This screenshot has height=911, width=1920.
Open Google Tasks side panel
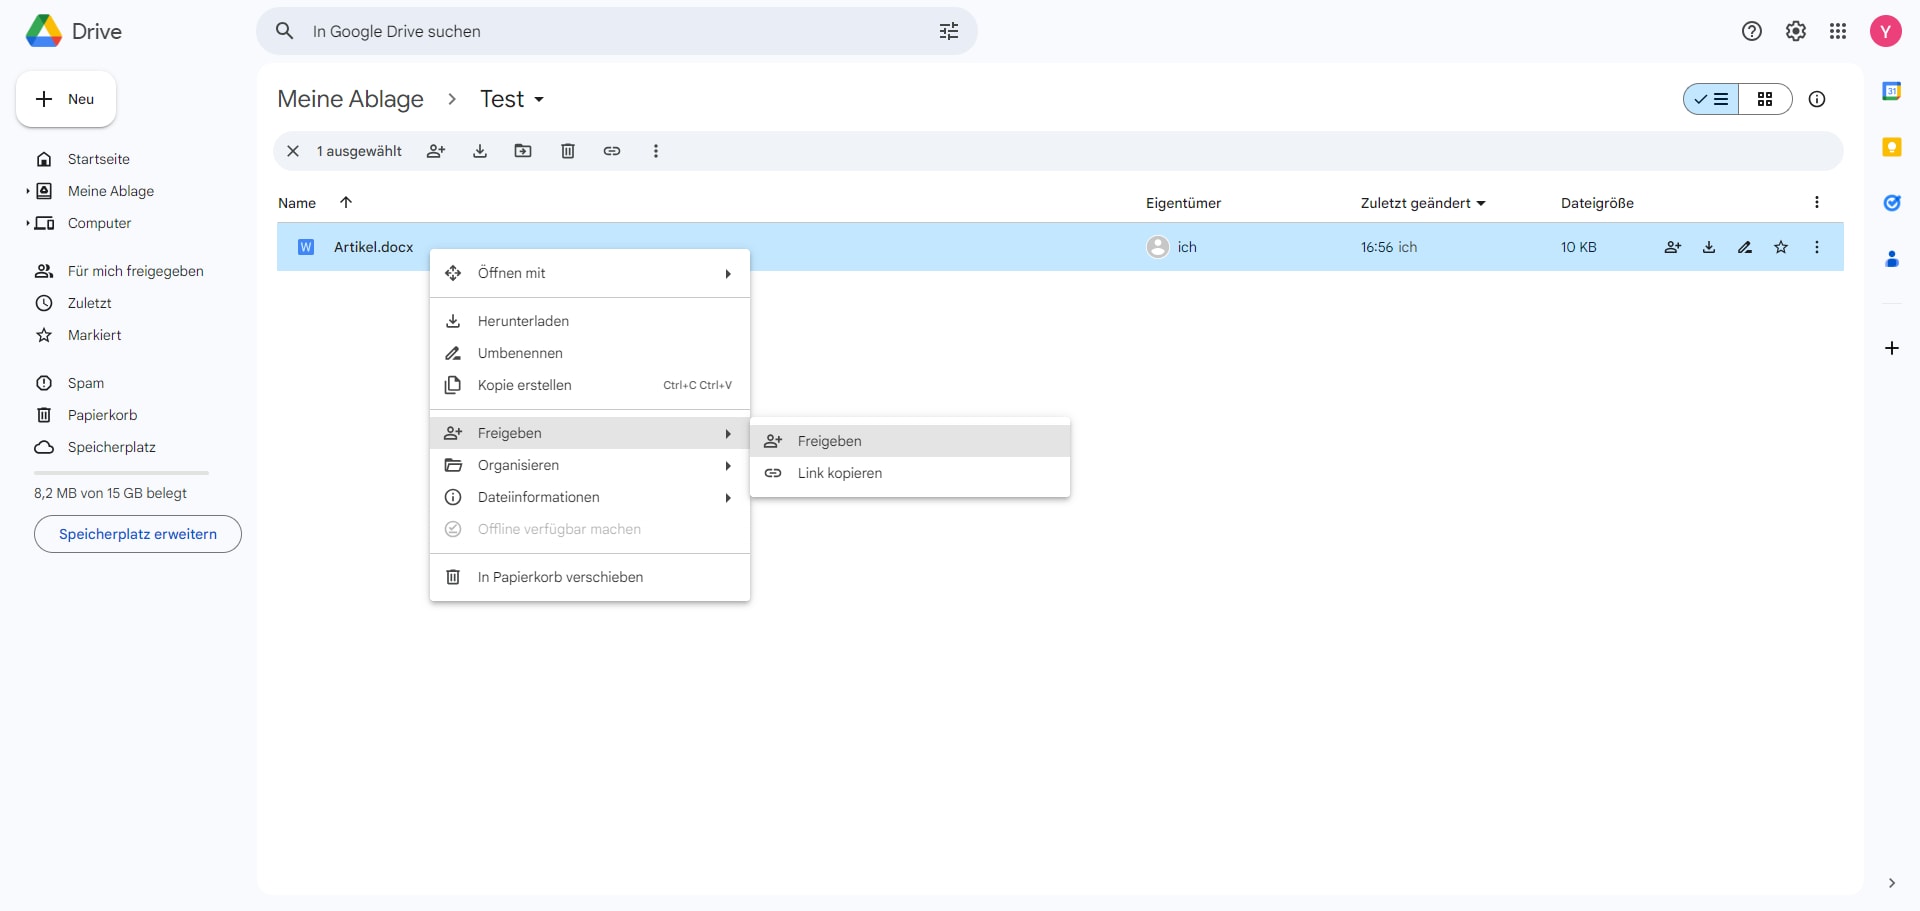click(1891, 203)
